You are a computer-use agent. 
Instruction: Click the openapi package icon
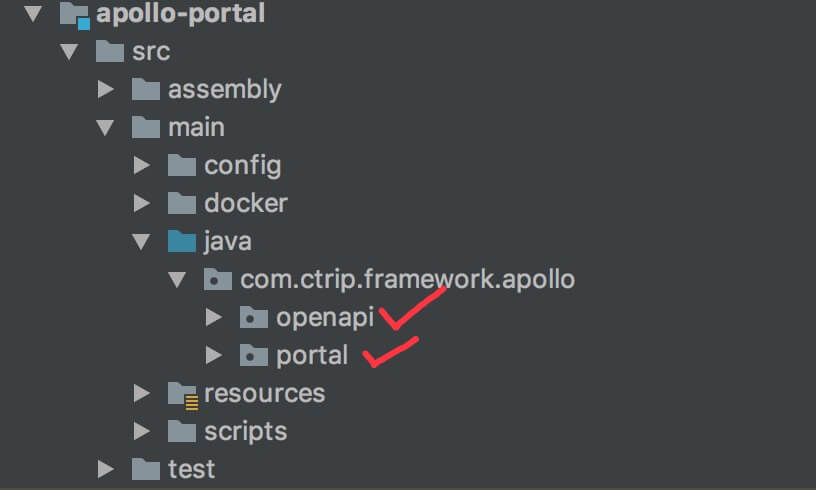coord(254,318)
